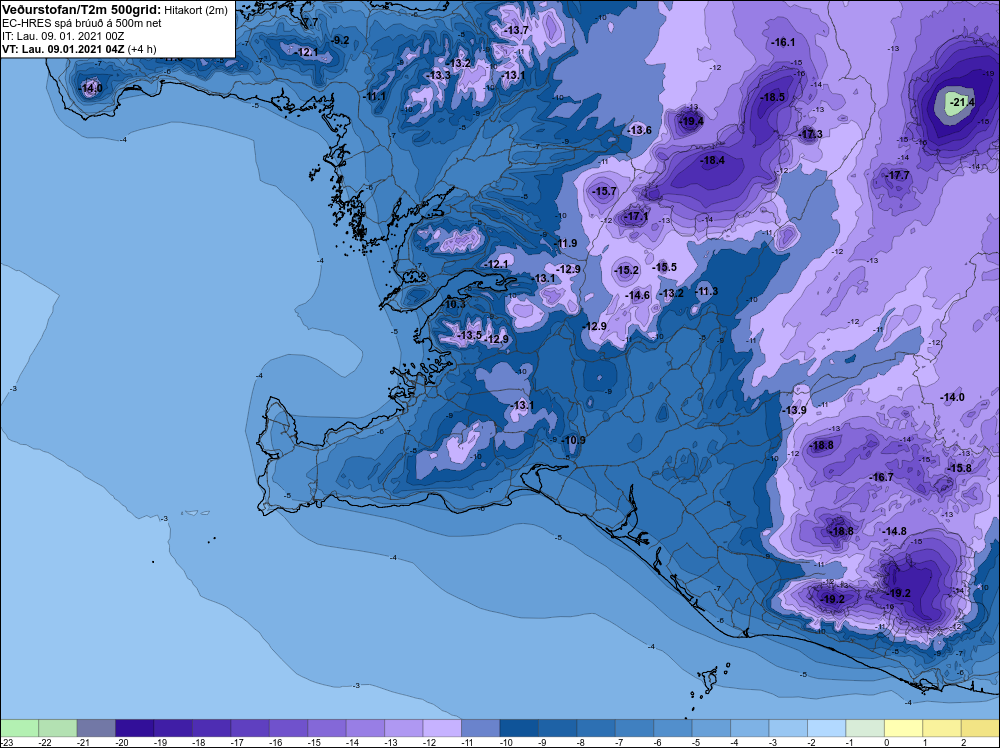This screenshot has width=1000, height=748.
Task: Click the -10.3 temperature label
Action: click(x=453, y=304)
